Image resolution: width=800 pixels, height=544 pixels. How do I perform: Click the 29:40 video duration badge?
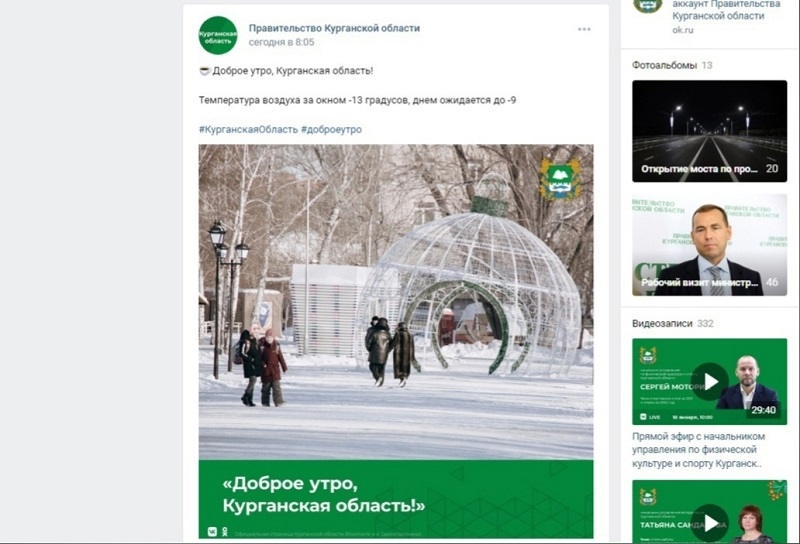[x=763, y=410]
